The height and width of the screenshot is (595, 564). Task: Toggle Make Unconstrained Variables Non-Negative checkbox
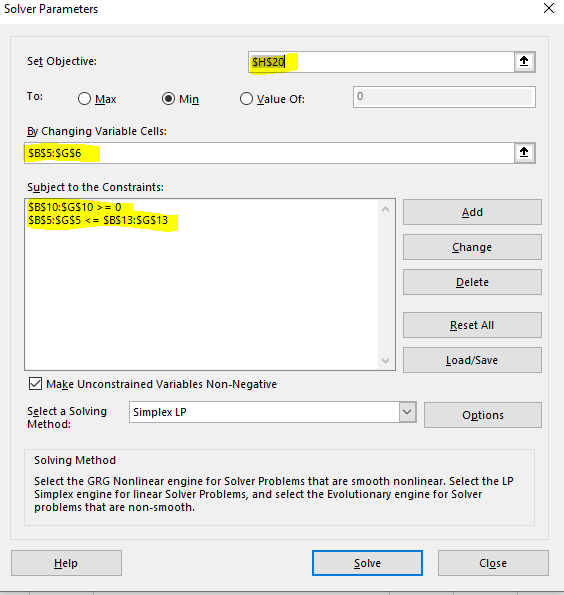(x=35, y=384)
